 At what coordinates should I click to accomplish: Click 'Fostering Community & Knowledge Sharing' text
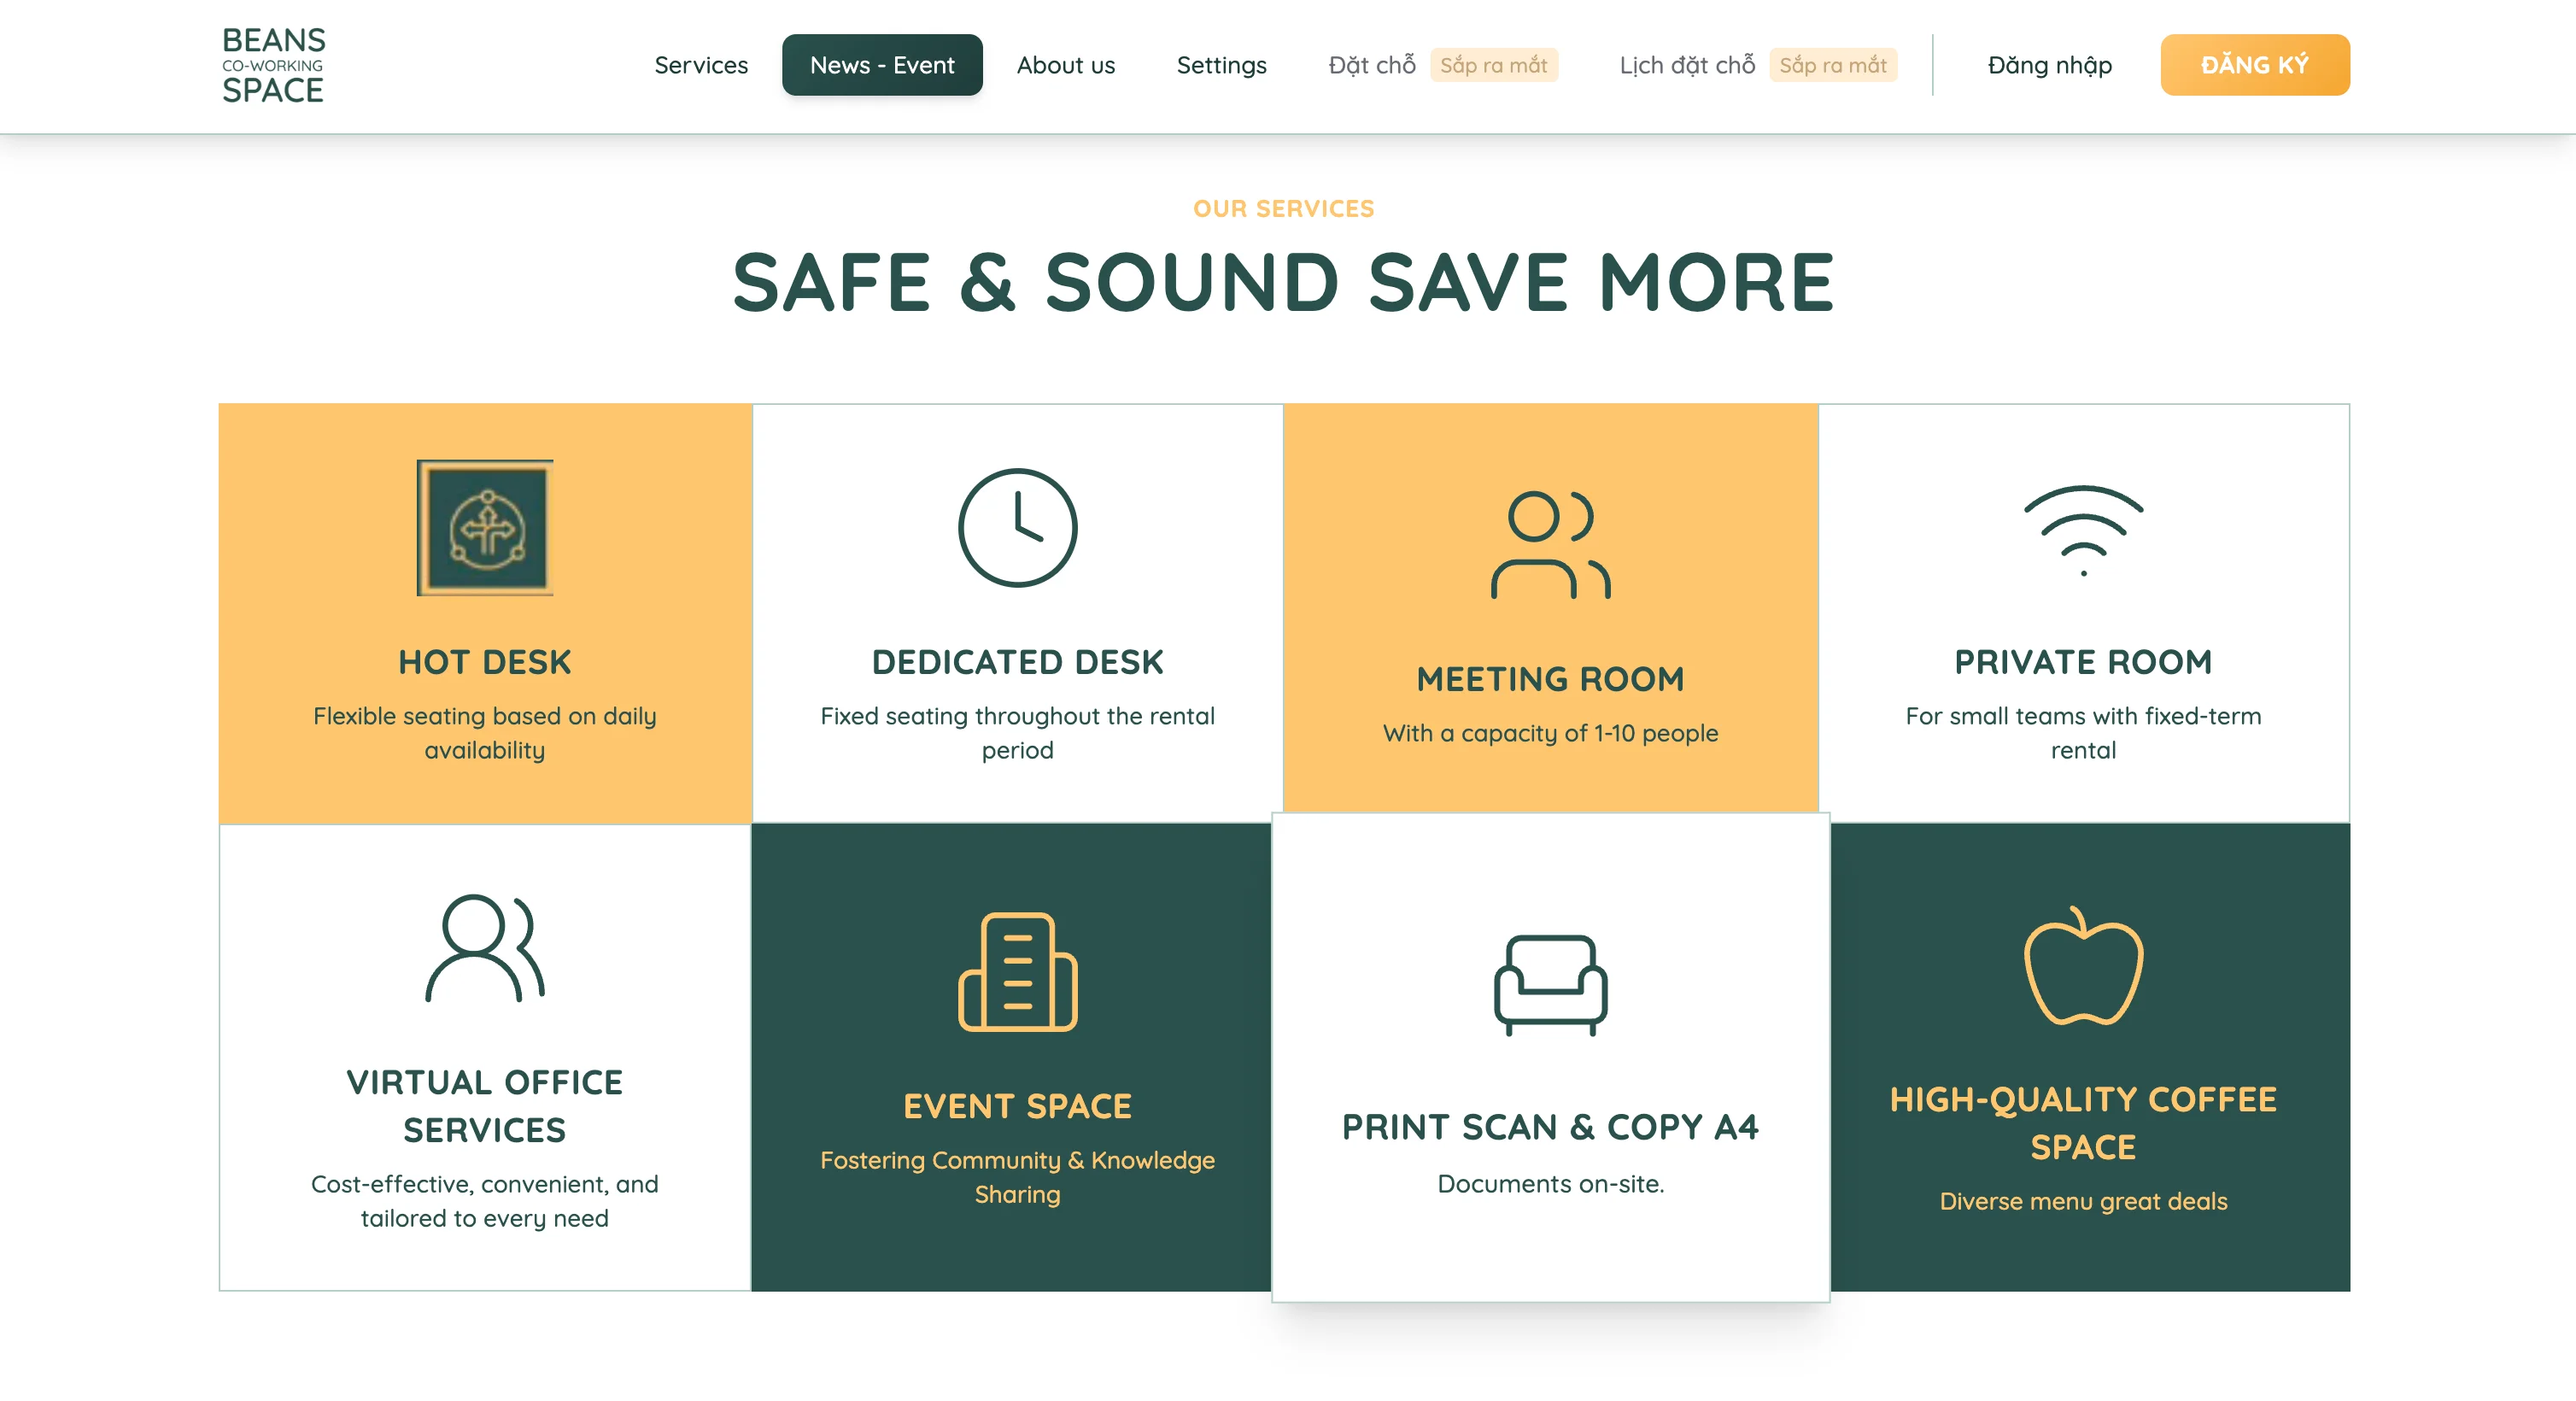[1017, 1177]
